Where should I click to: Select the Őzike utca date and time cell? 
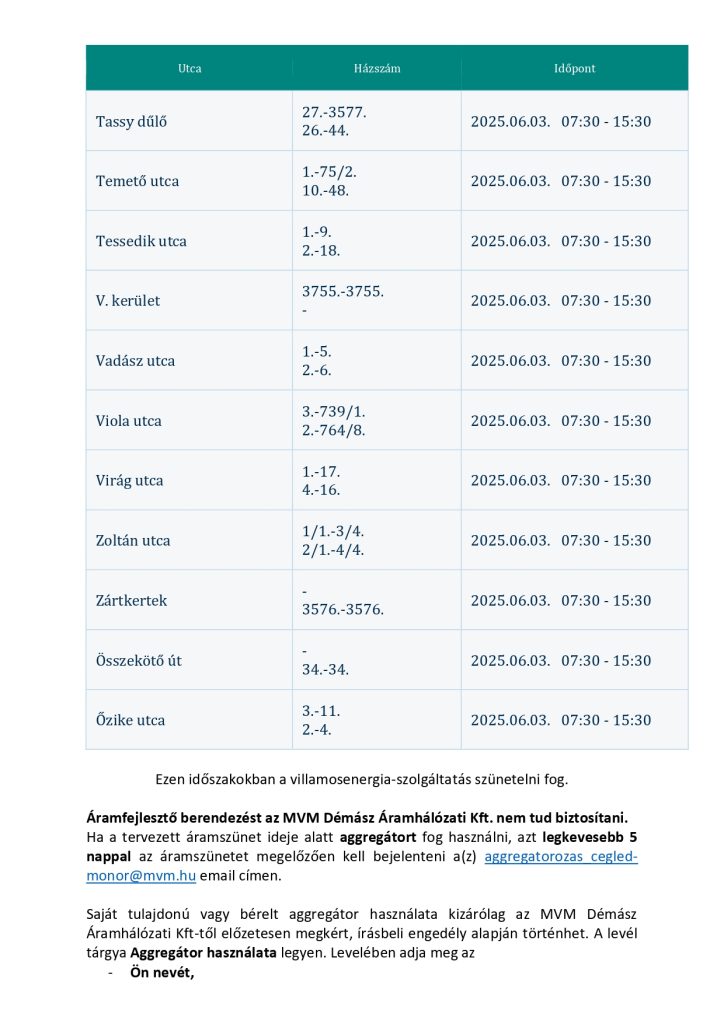click(574, 720)
